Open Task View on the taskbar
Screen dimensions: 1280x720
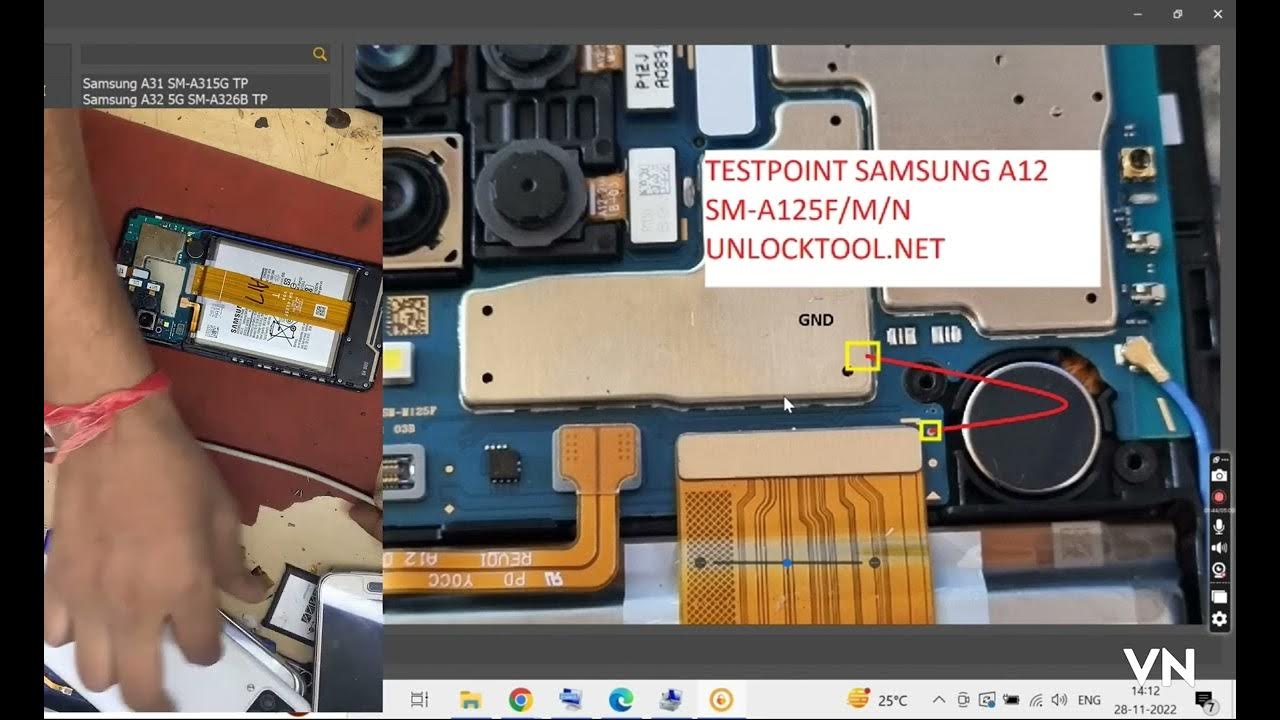coord(420,700)
